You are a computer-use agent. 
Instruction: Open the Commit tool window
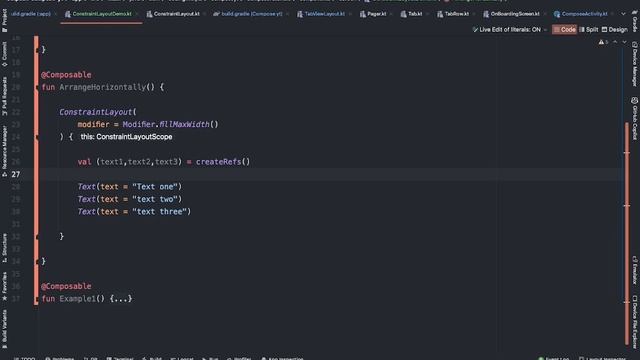[4, 54]
